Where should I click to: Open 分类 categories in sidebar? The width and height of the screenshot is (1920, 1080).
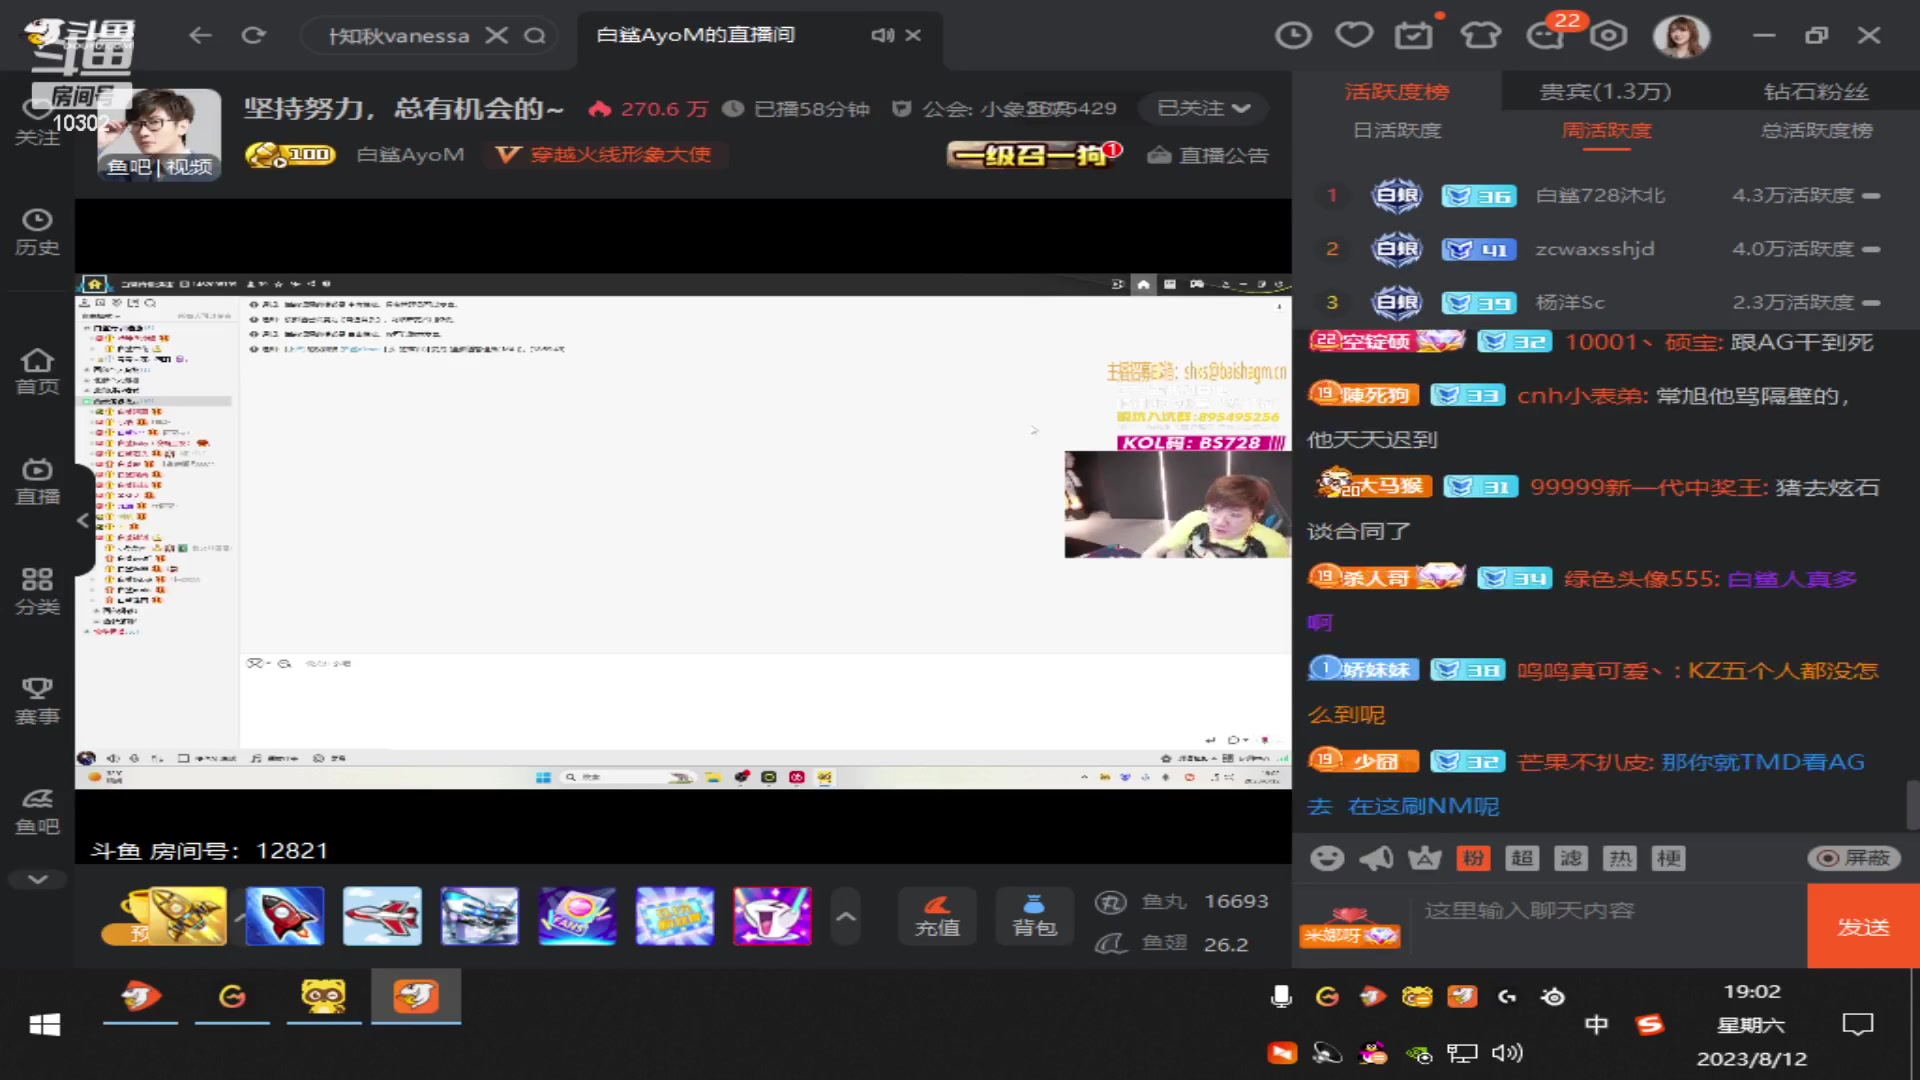[x=37, y=592]
